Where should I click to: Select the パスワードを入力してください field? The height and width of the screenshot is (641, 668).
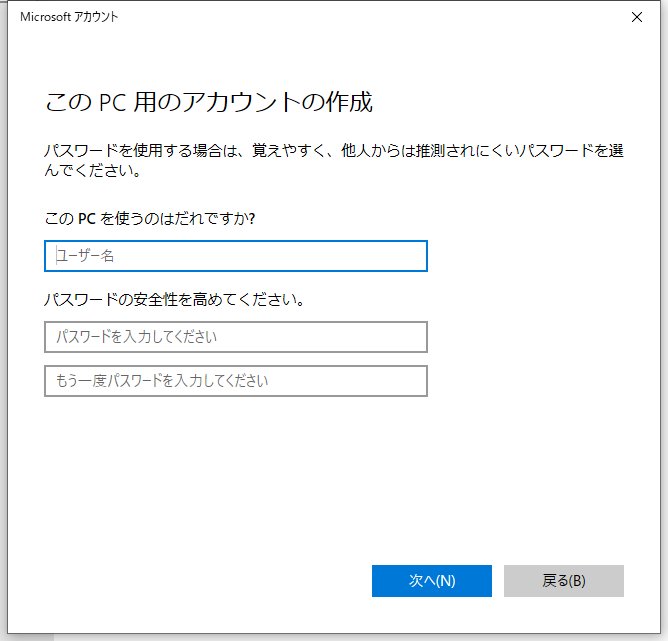[236, 337]
